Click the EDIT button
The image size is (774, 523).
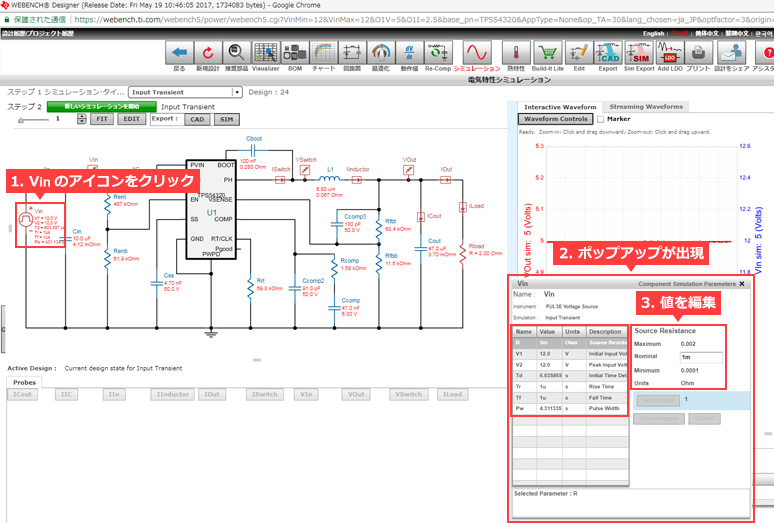tap(131, 119)
